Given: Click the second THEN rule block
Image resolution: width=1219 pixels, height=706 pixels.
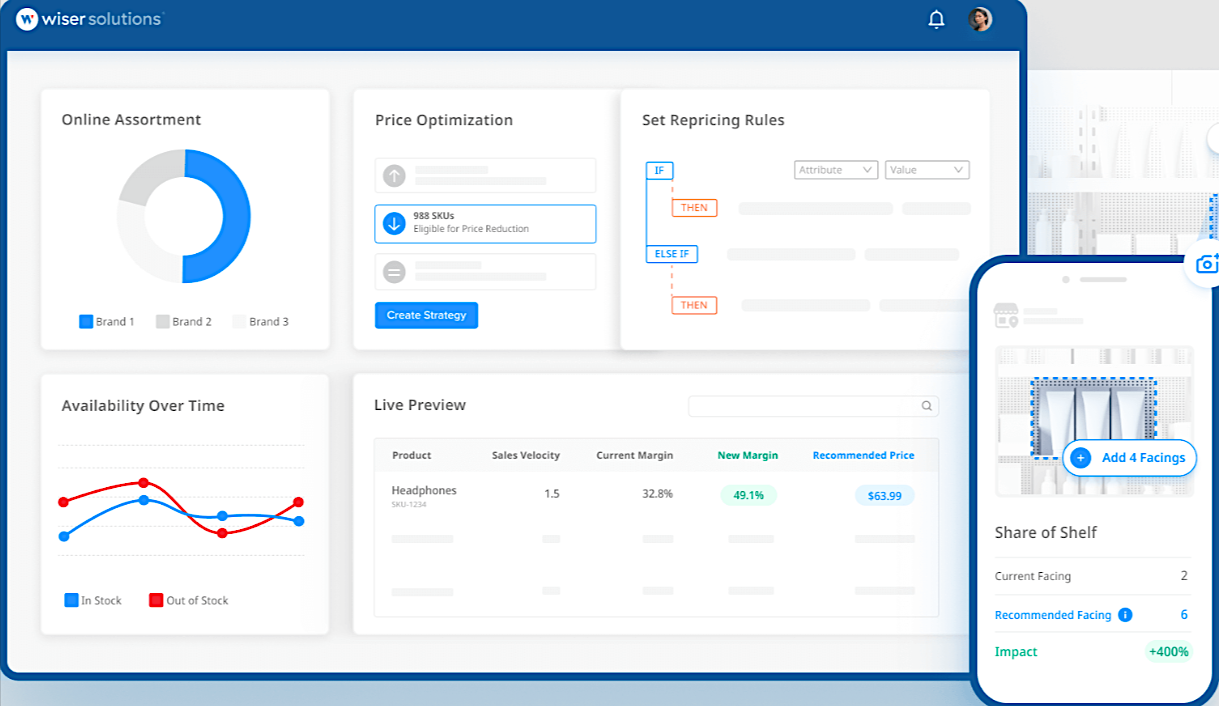Looking at the screenshot, I should click(694, 305).
